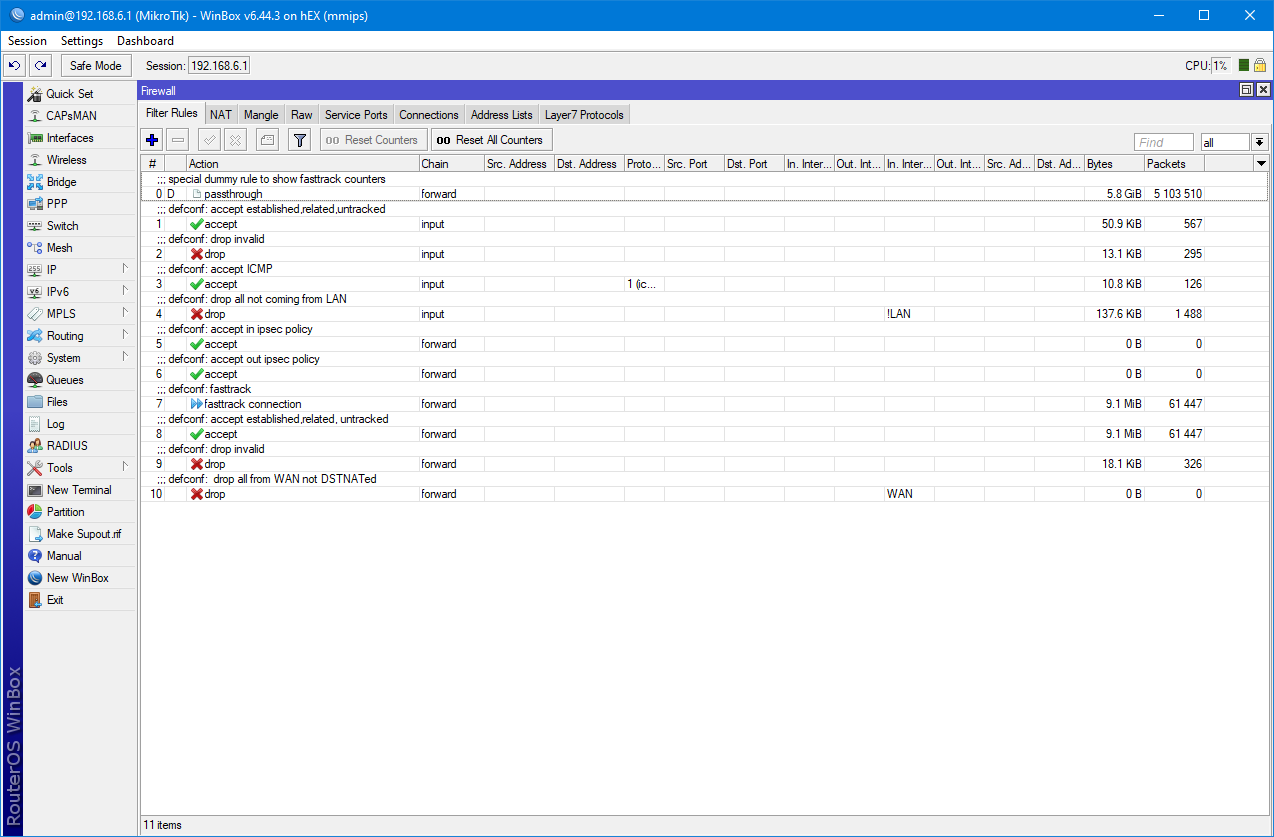This screenshot has width=1274, height=837.
Task: Click the Undo arrow icon
Action: pos(14,65)
